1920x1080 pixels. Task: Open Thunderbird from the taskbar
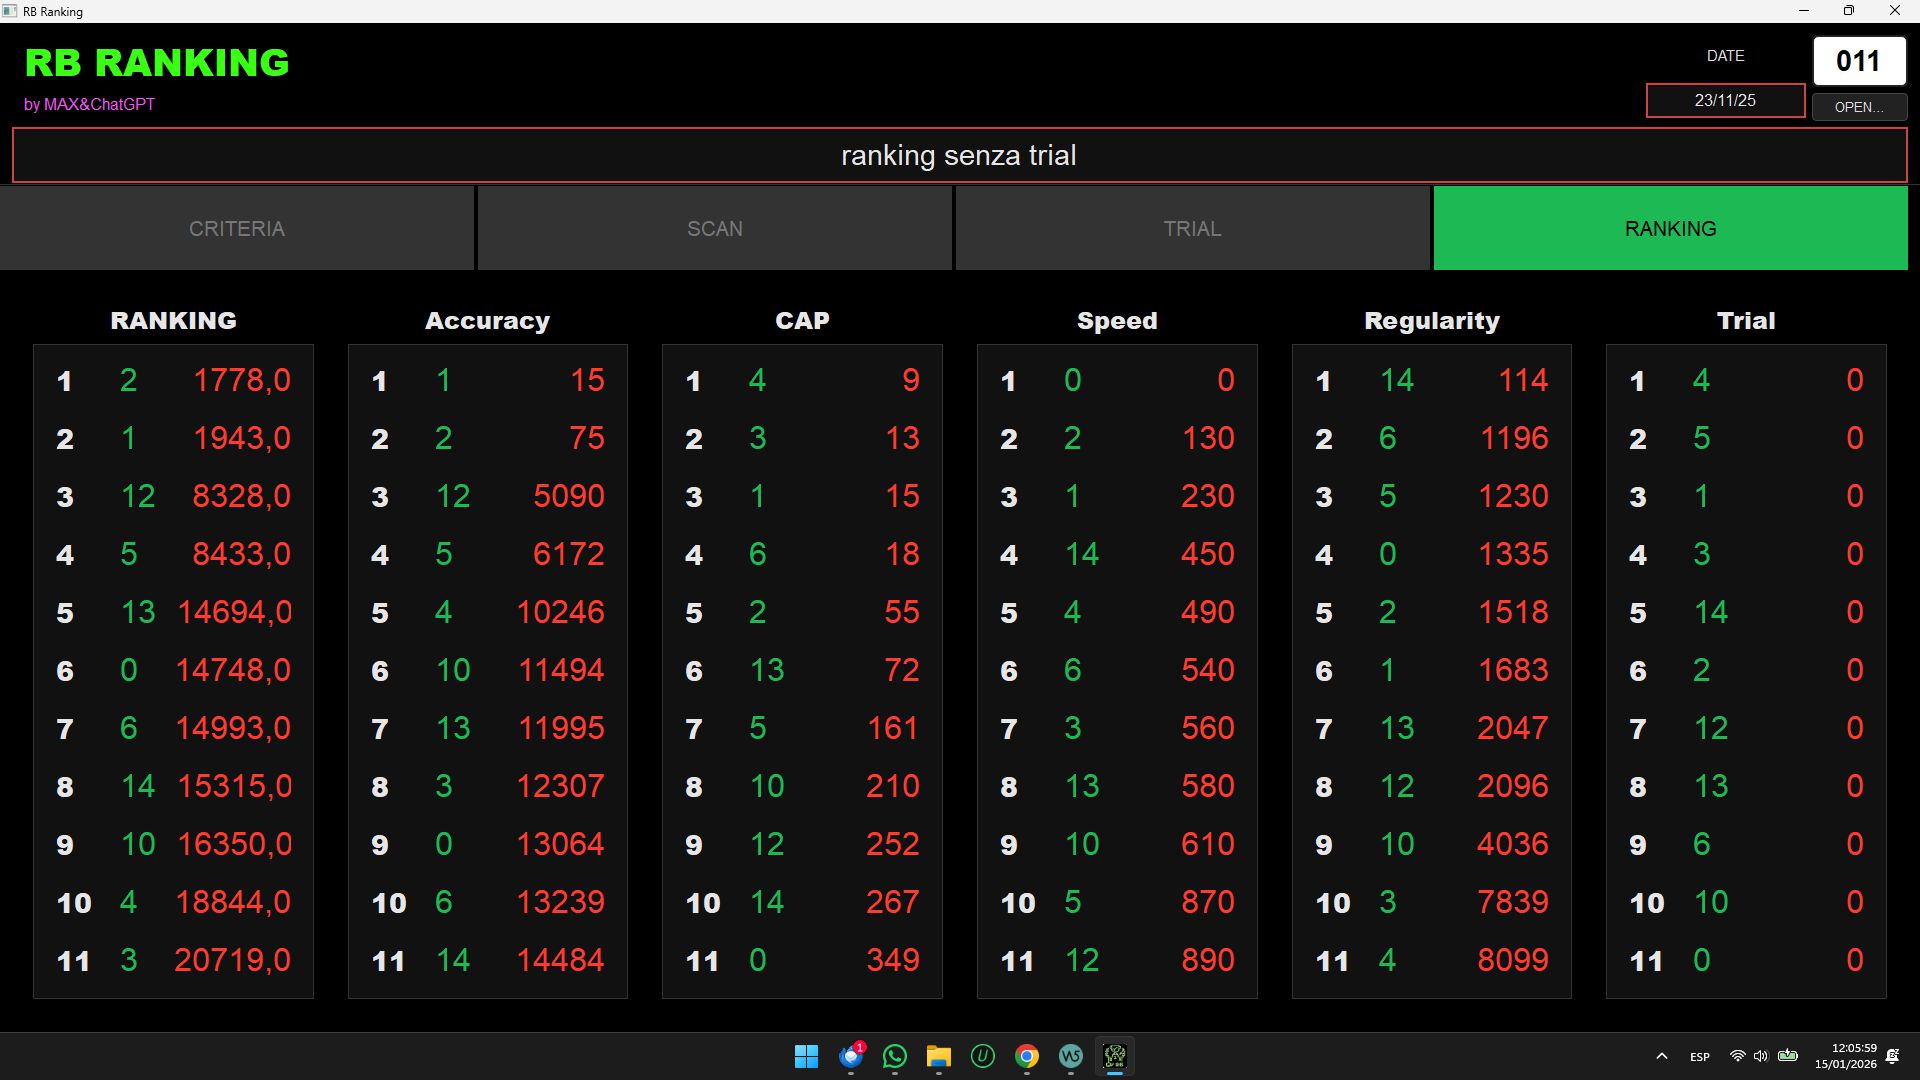(851, 1056)
